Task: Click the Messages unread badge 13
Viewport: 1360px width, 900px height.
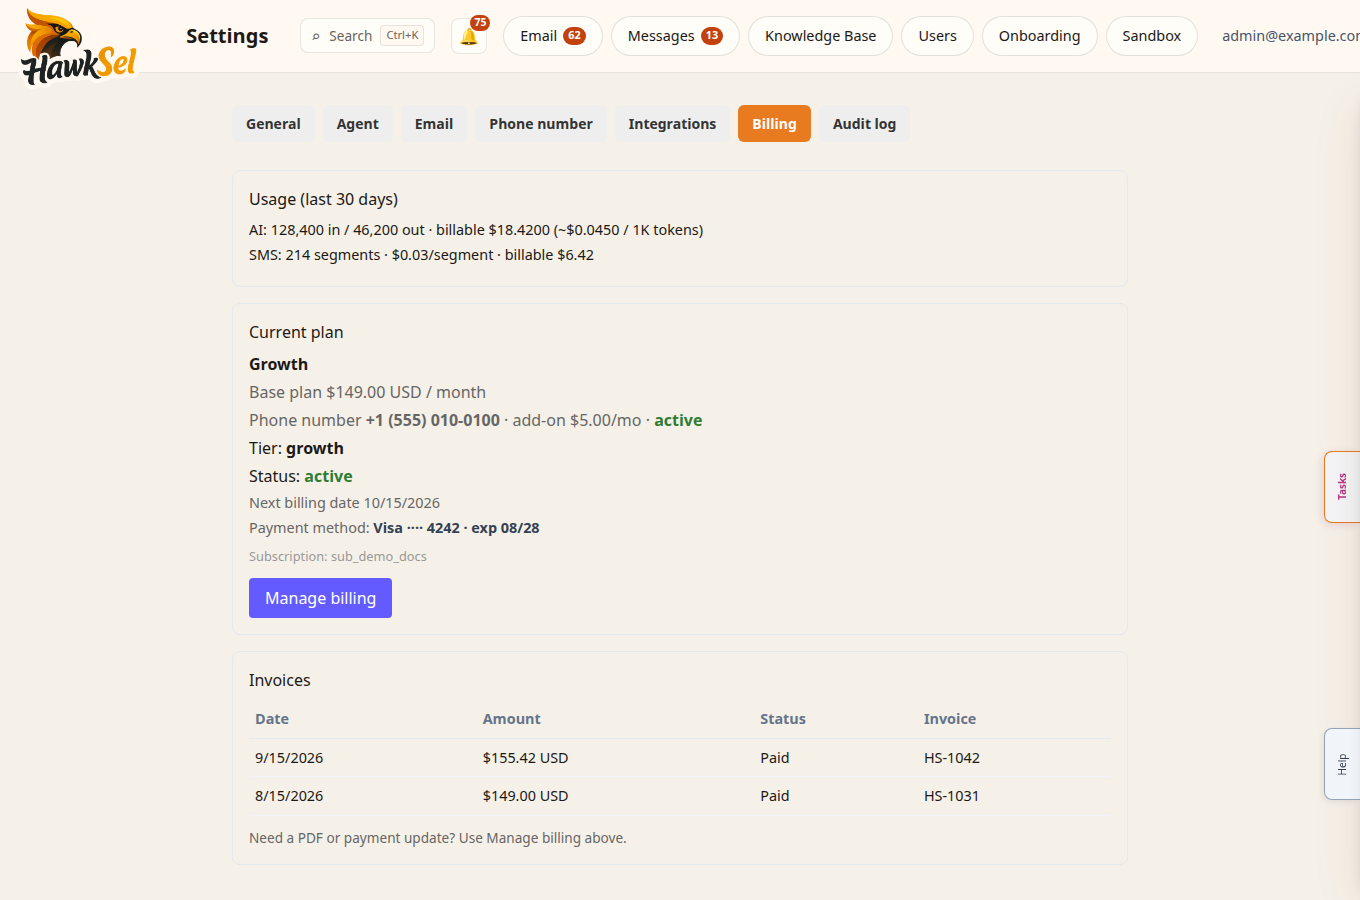Action: point(712,36)
